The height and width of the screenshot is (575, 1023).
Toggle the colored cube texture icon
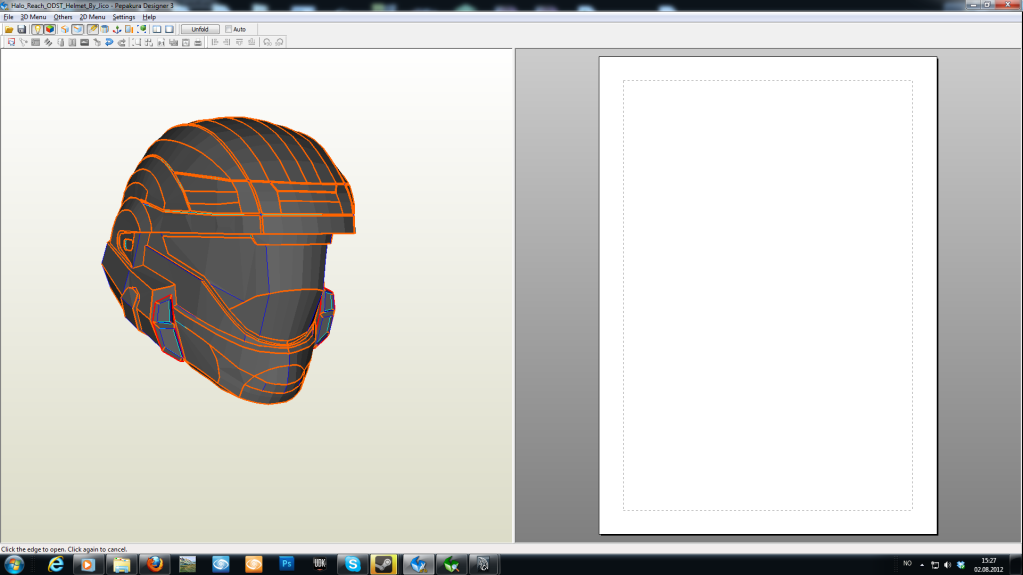pyautogui.click(x=50, y=29)
